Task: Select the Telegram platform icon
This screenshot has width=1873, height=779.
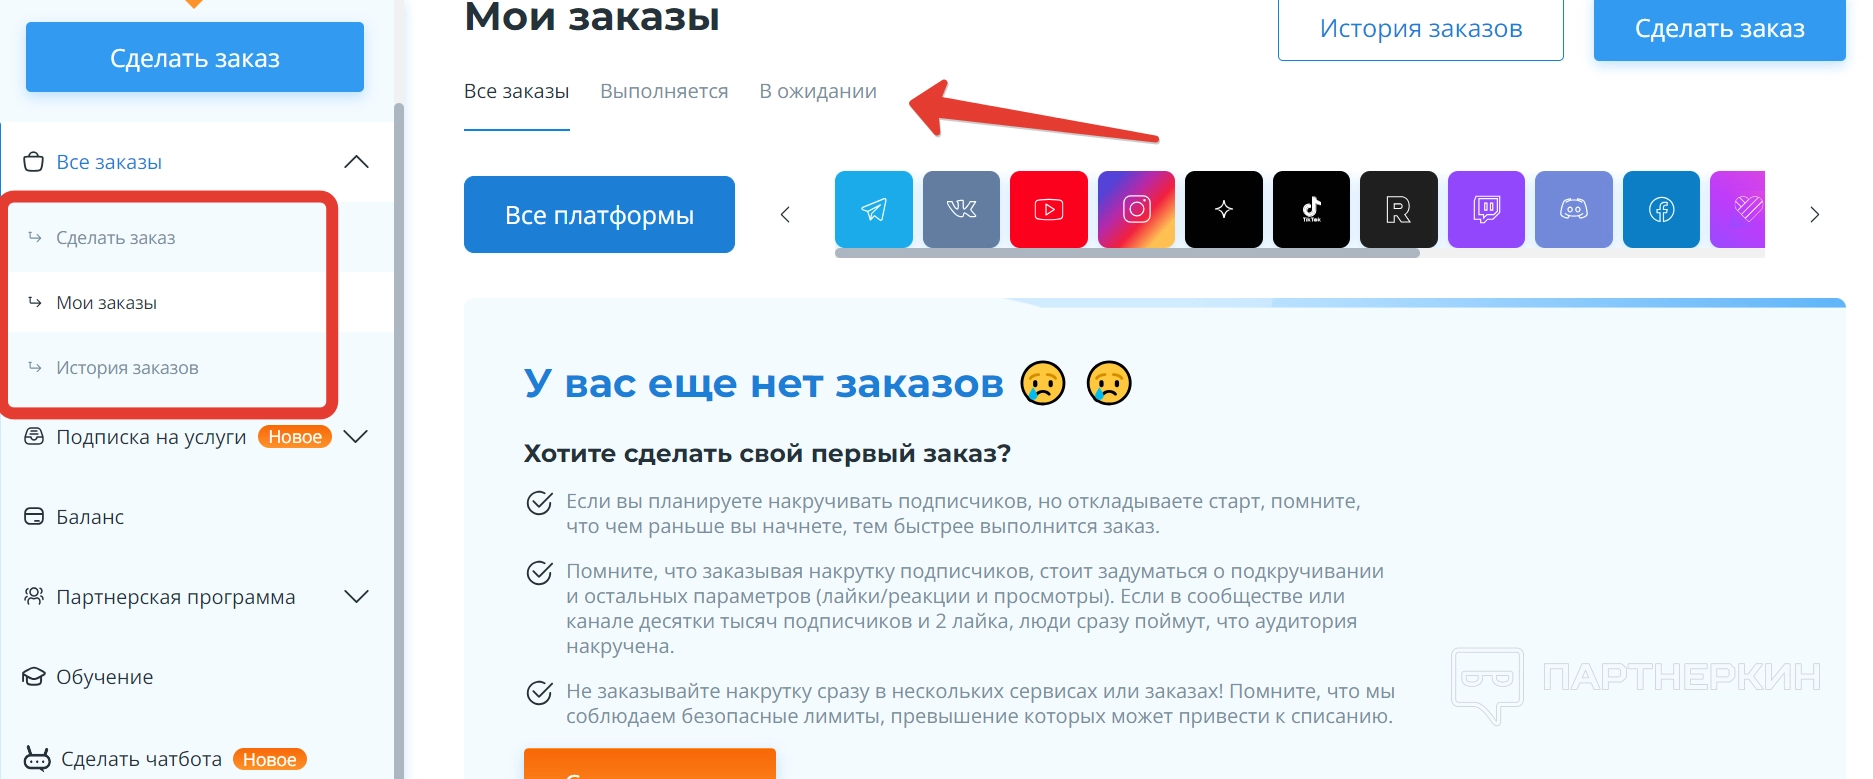Action: tap(874, 209)
